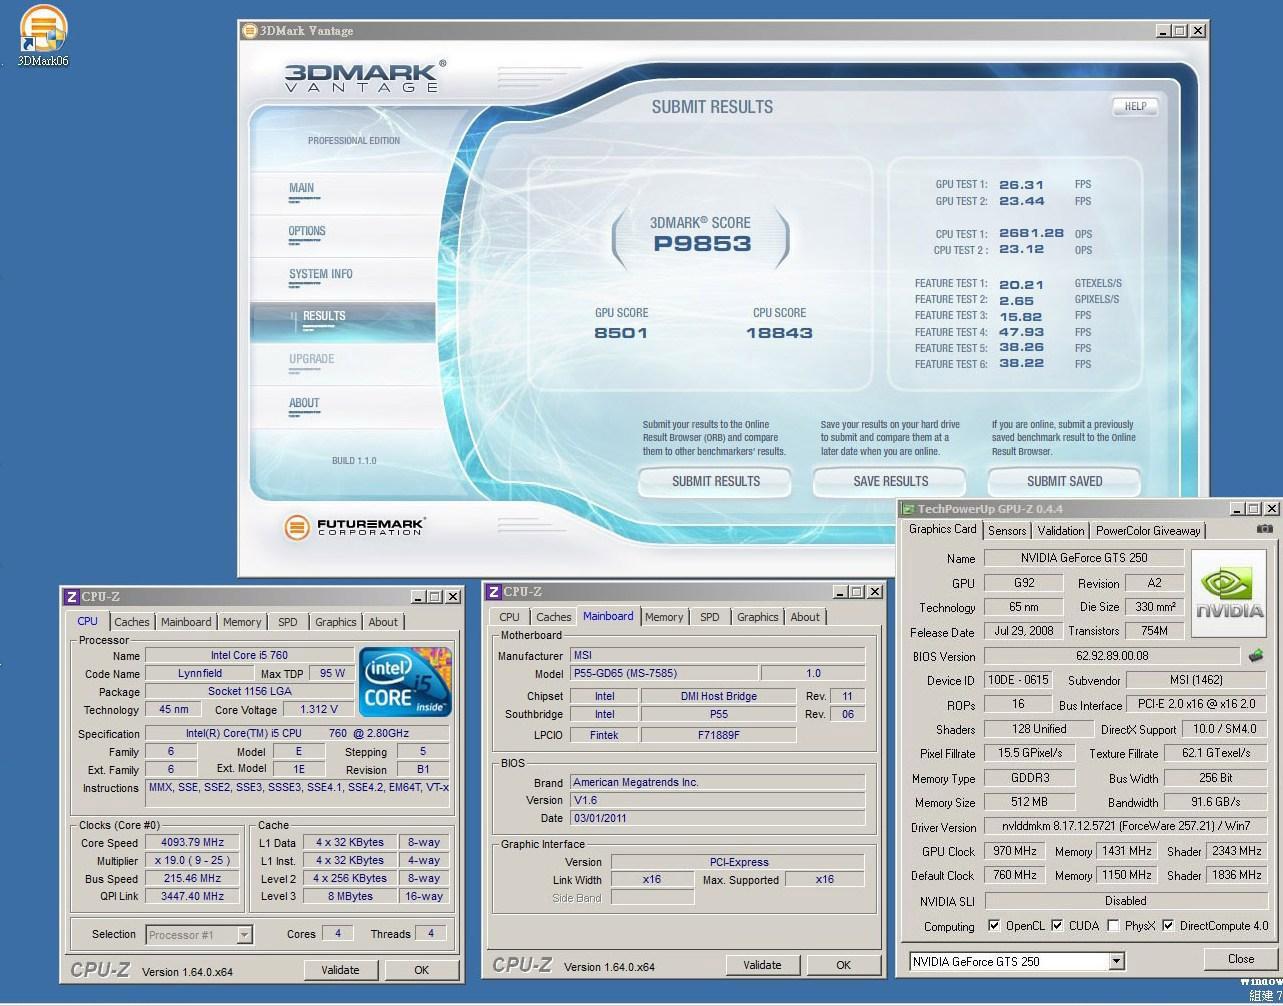Click the BIOS Version 62.92.89.00.08 field
The width and height of the screenshot is (1283, 1006).
1113,656
